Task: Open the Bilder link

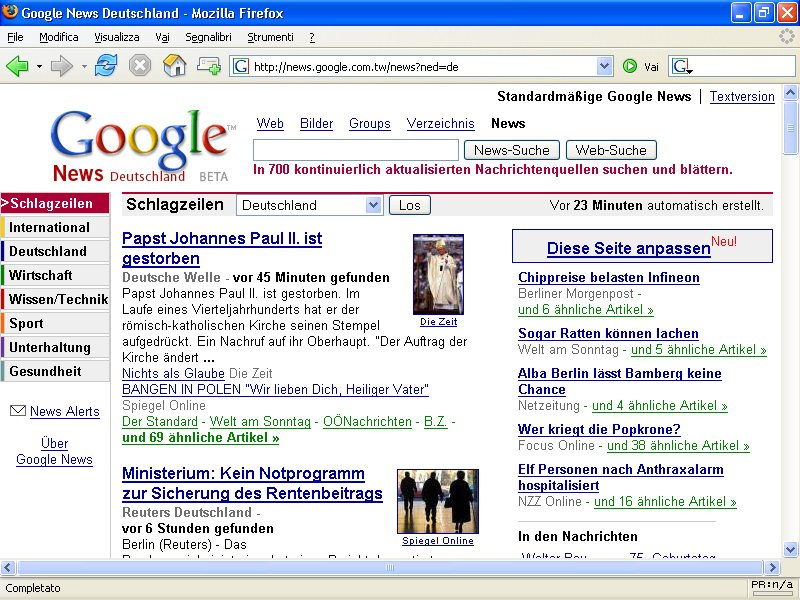Action: click(x=316, y=123)
